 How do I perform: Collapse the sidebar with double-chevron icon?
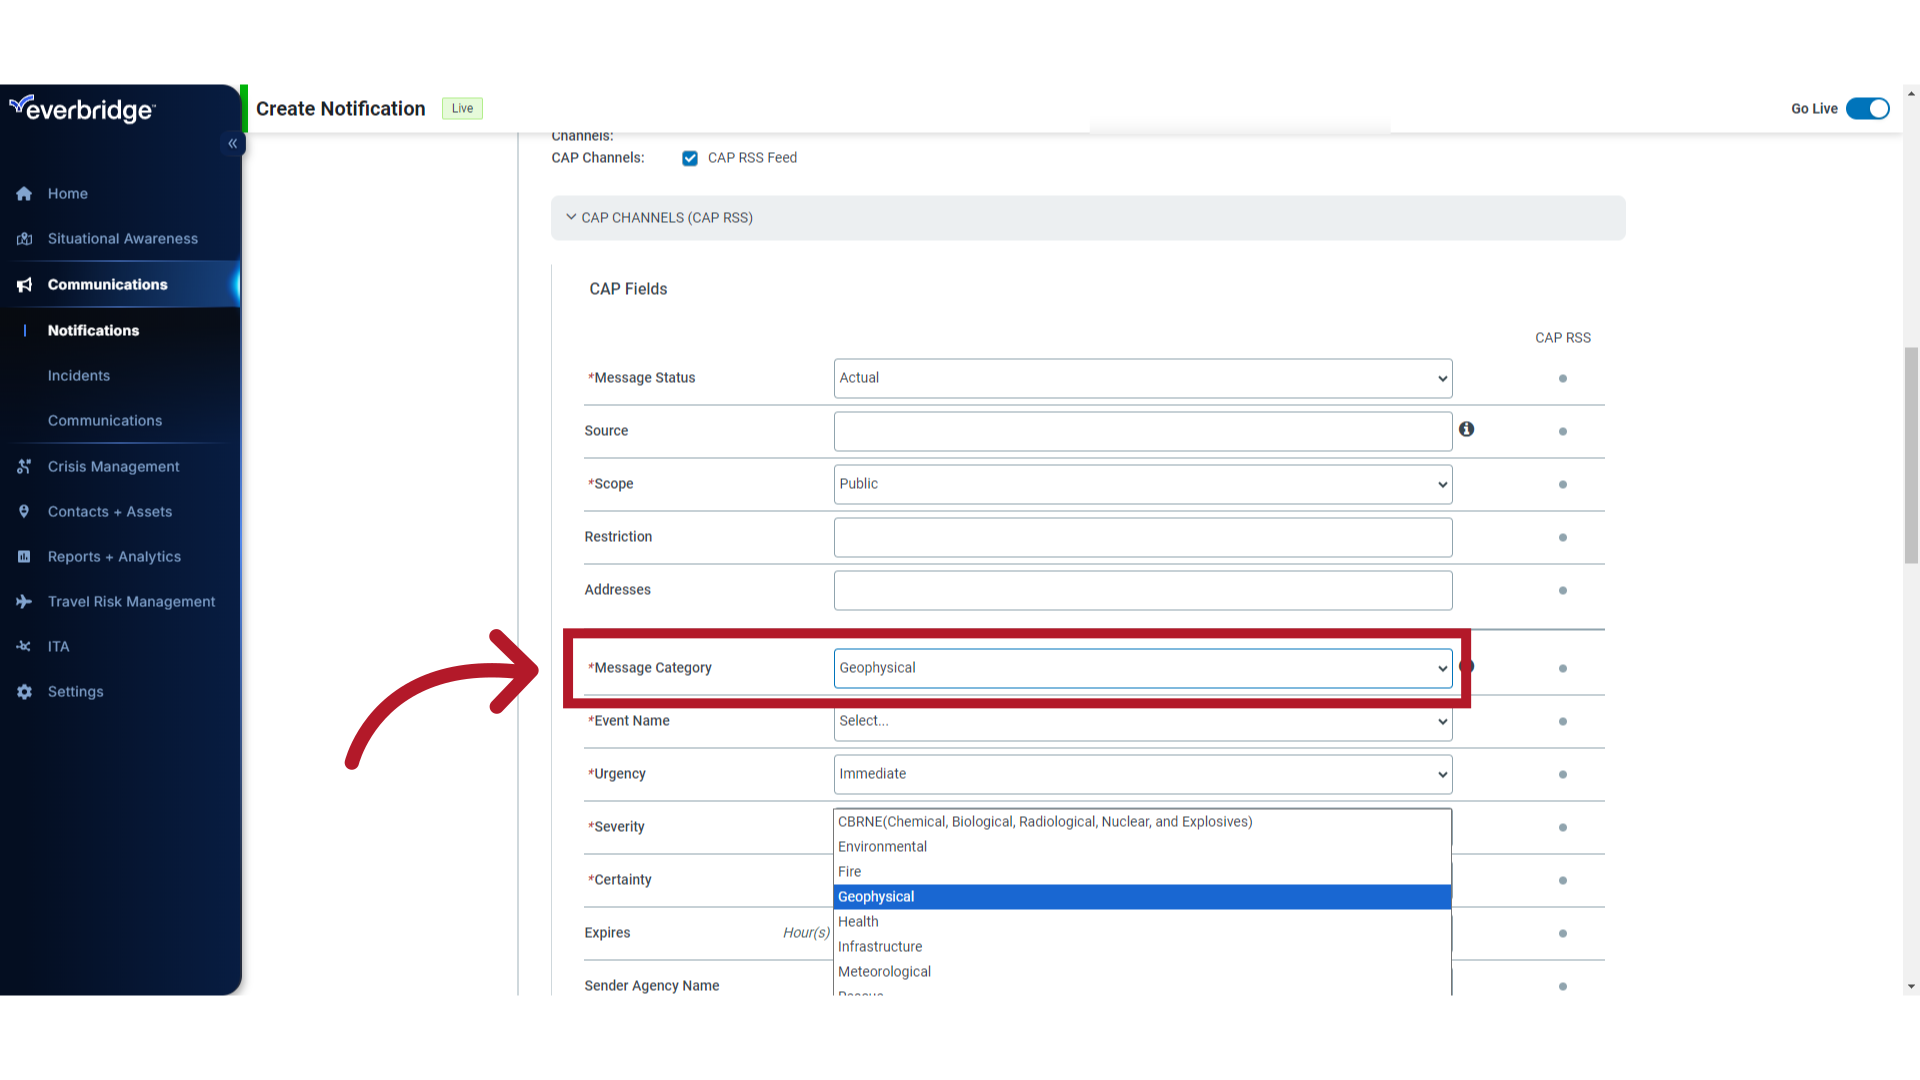click(232, 144)
